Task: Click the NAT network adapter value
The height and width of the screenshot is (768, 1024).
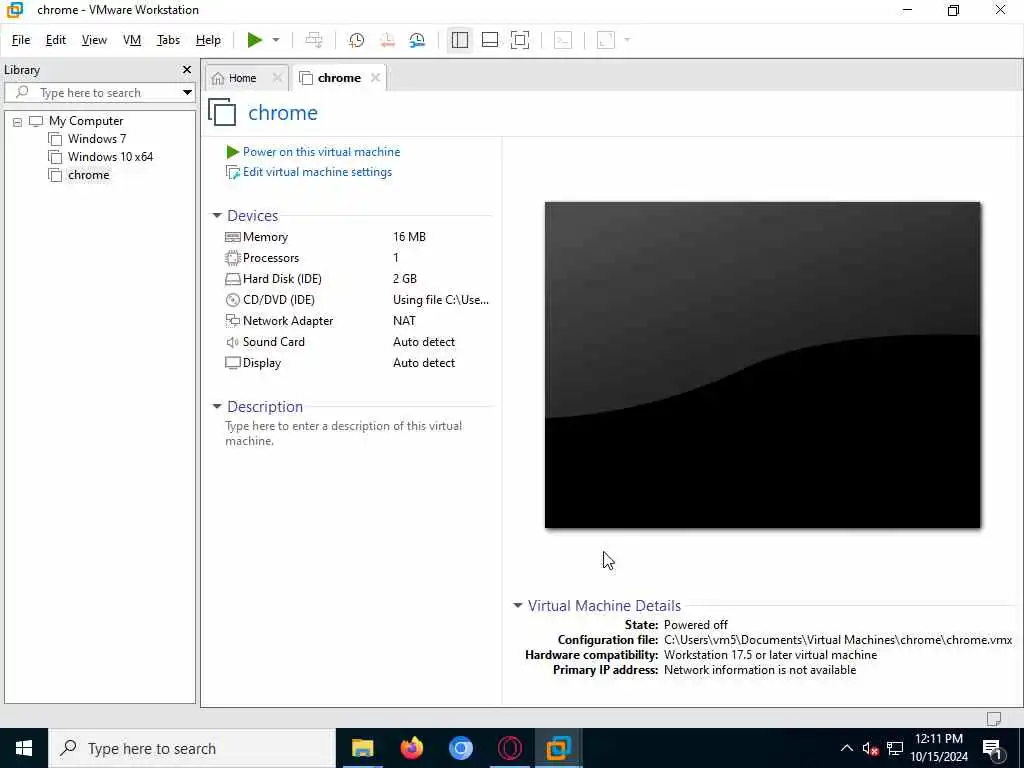Action: pyautogui.click(x=404, y=321)
